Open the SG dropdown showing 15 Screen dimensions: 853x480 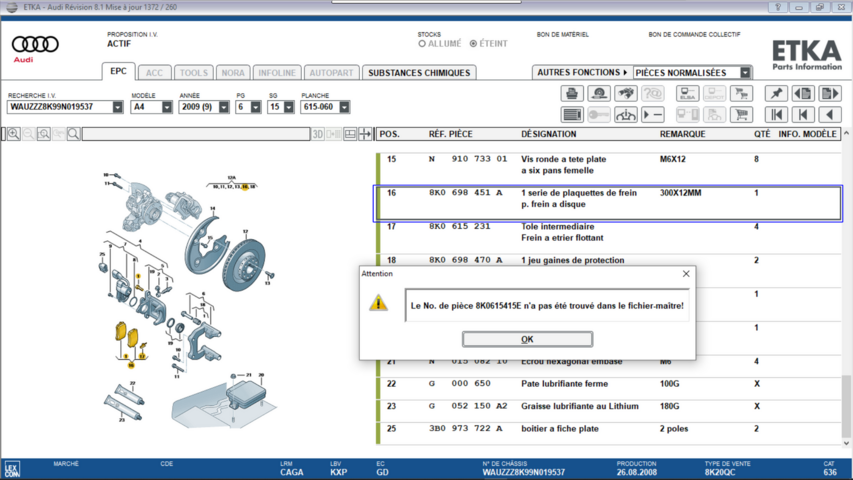click(x=289, y=107)
